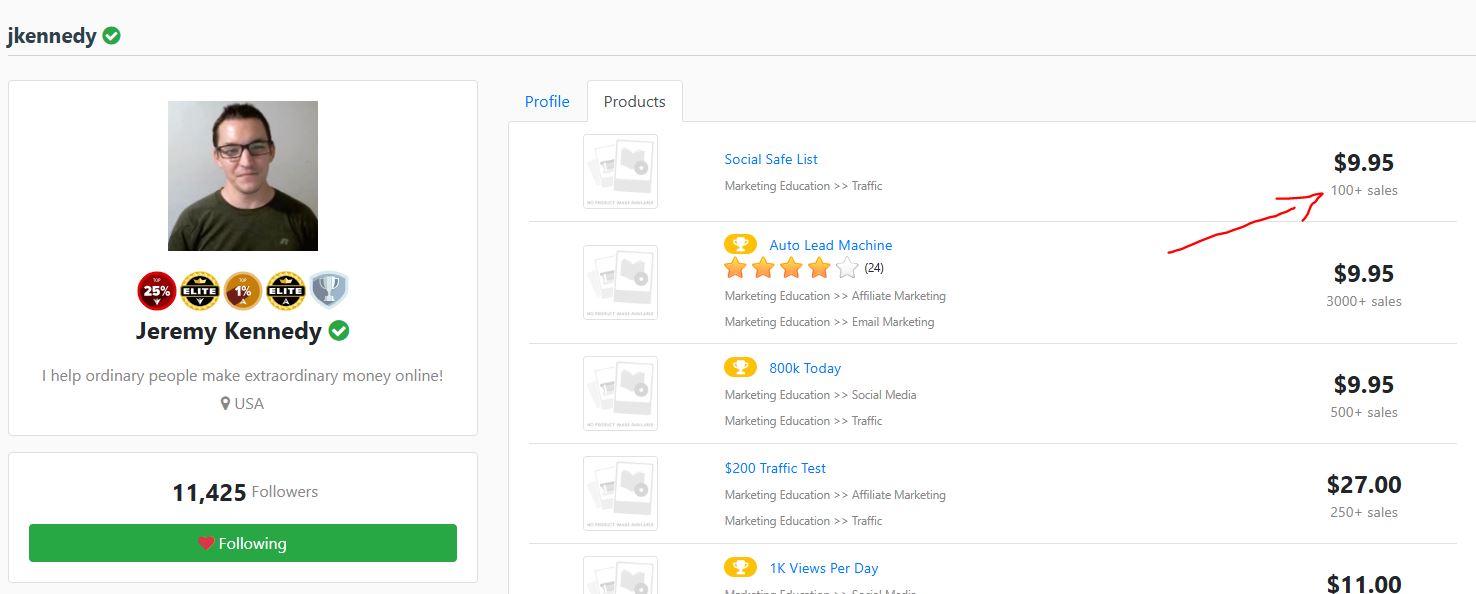Click the $27.00 price
This screenshot has width=1476, height=594.
click(1364, 485)
